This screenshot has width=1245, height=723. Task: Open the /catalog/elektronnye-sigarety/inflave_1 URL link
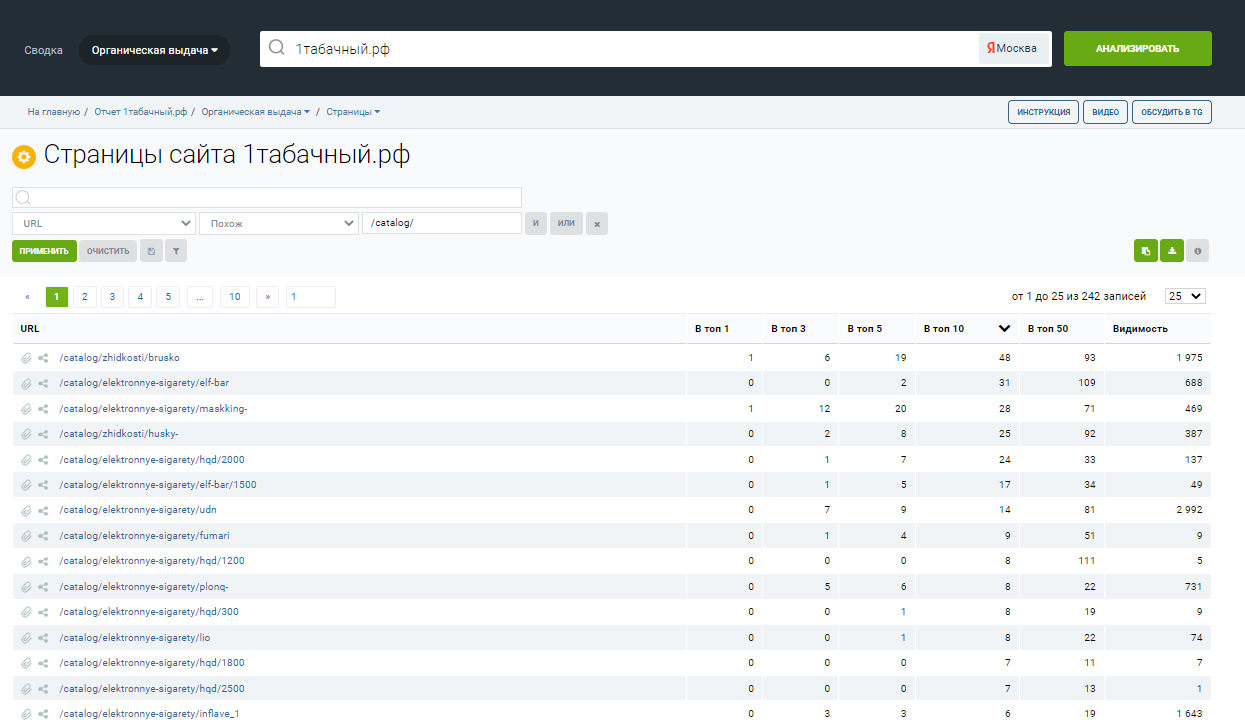click(149, 714)
